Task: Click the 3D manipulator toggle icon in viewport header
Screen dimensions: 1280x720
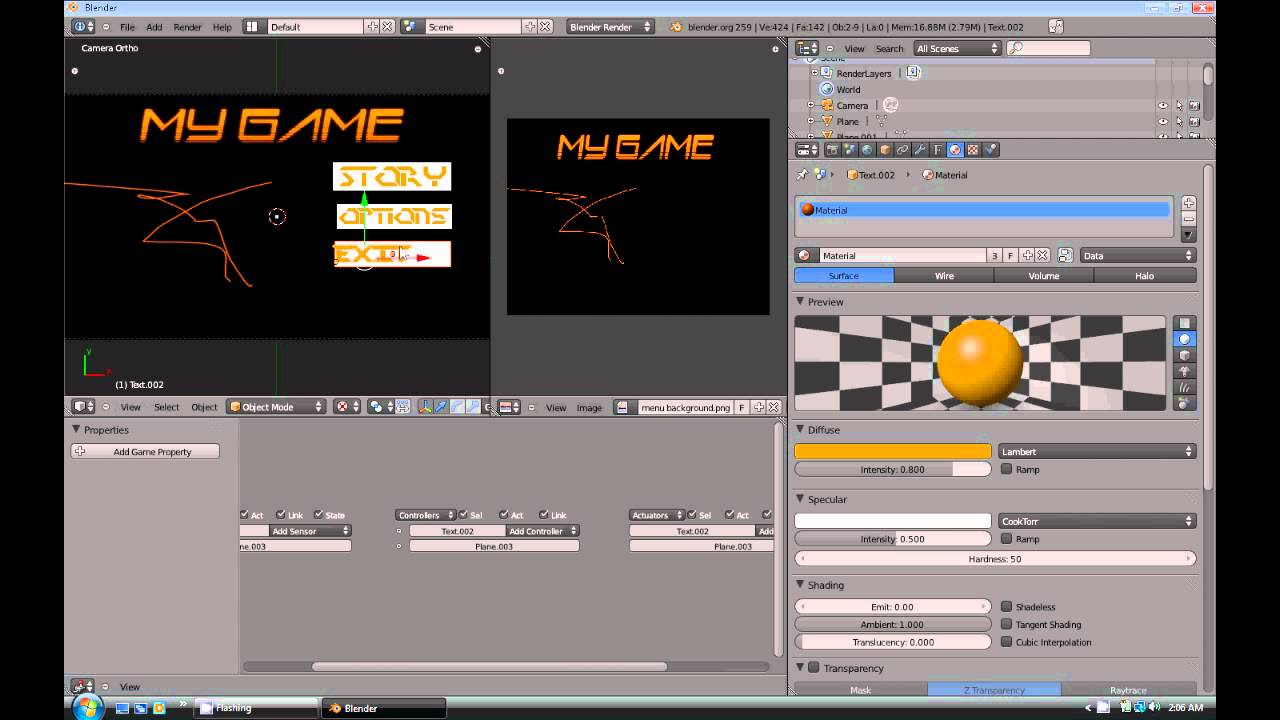Action: (x=427, y=407)
